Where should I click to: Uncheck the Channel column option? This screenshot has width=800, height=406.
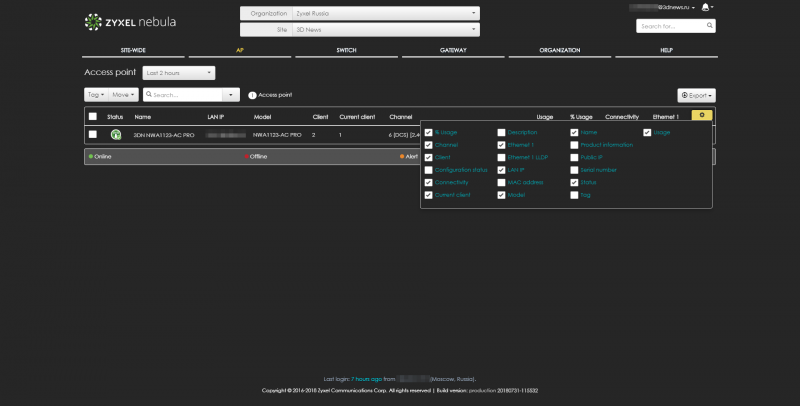pyautogui.click(x=429, y=145)
